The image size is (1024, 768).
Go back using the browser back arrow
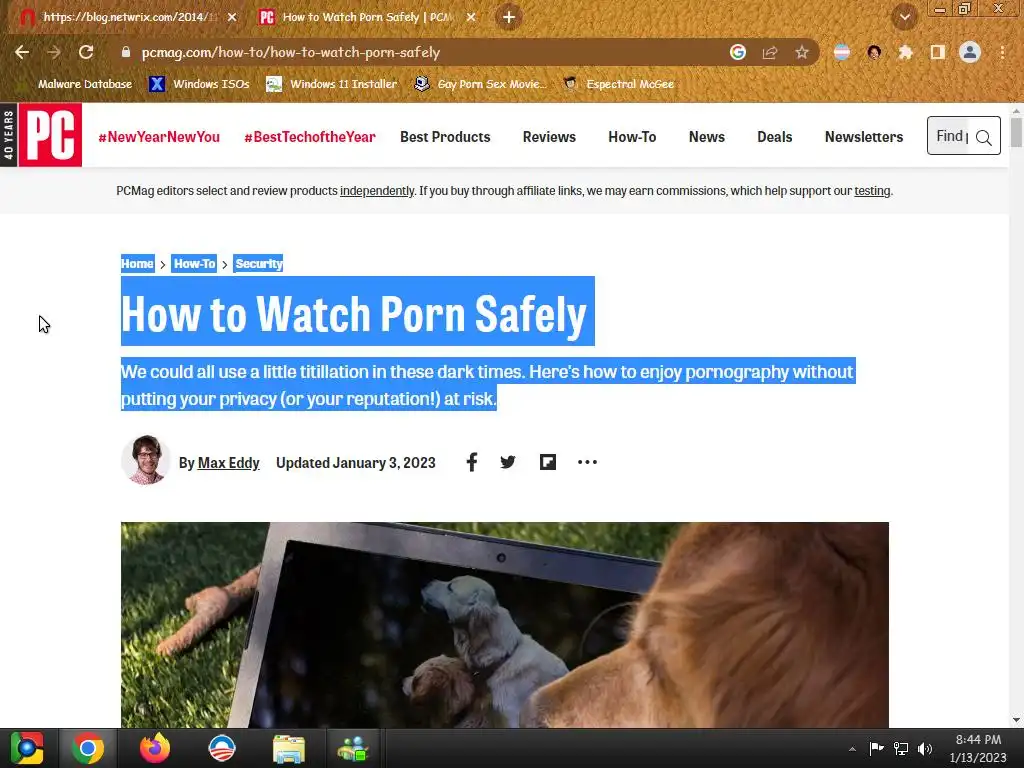pyautogui.click(x=22, y=52)
